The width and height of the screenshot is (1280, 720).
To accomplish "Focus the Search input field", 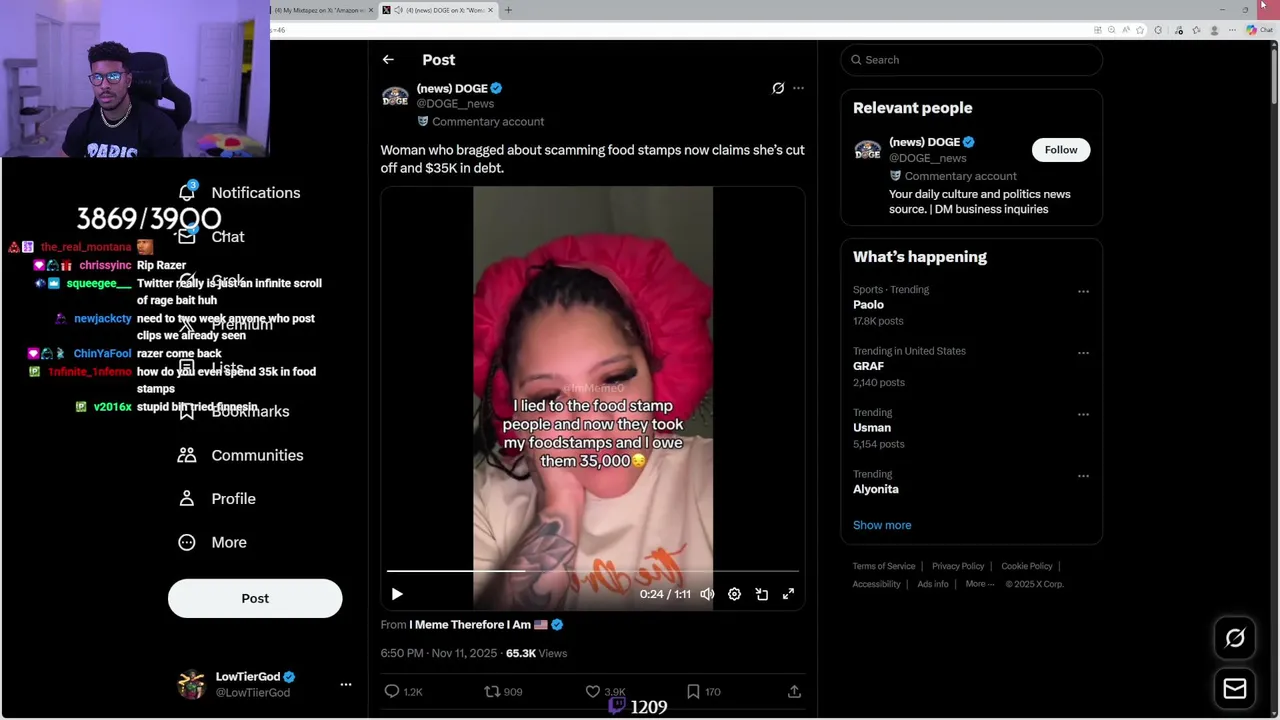I will (x=971, y=60).
